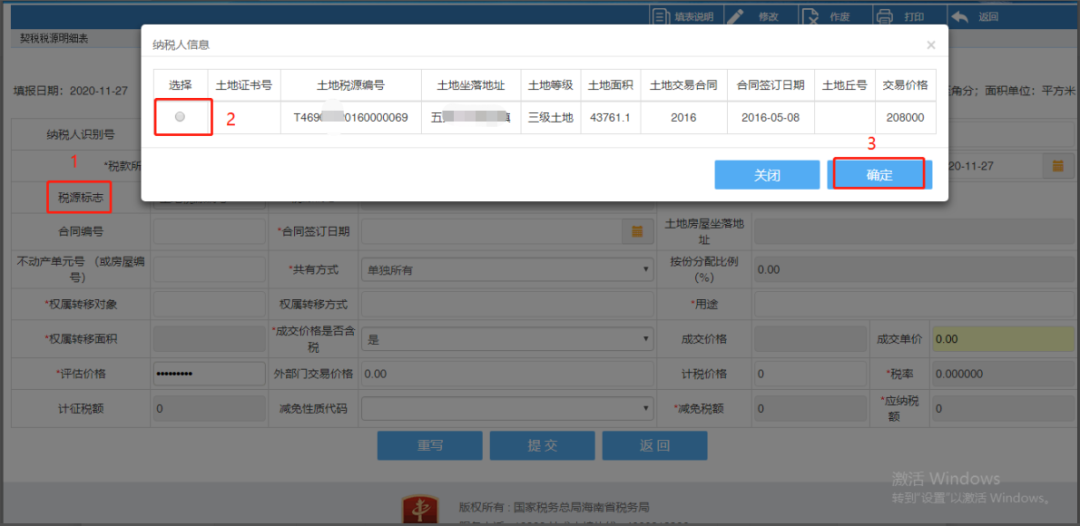This screenshot has width=1080, height=526.
Task: Focus the 减免税额 field
Action: pos(809,409)
